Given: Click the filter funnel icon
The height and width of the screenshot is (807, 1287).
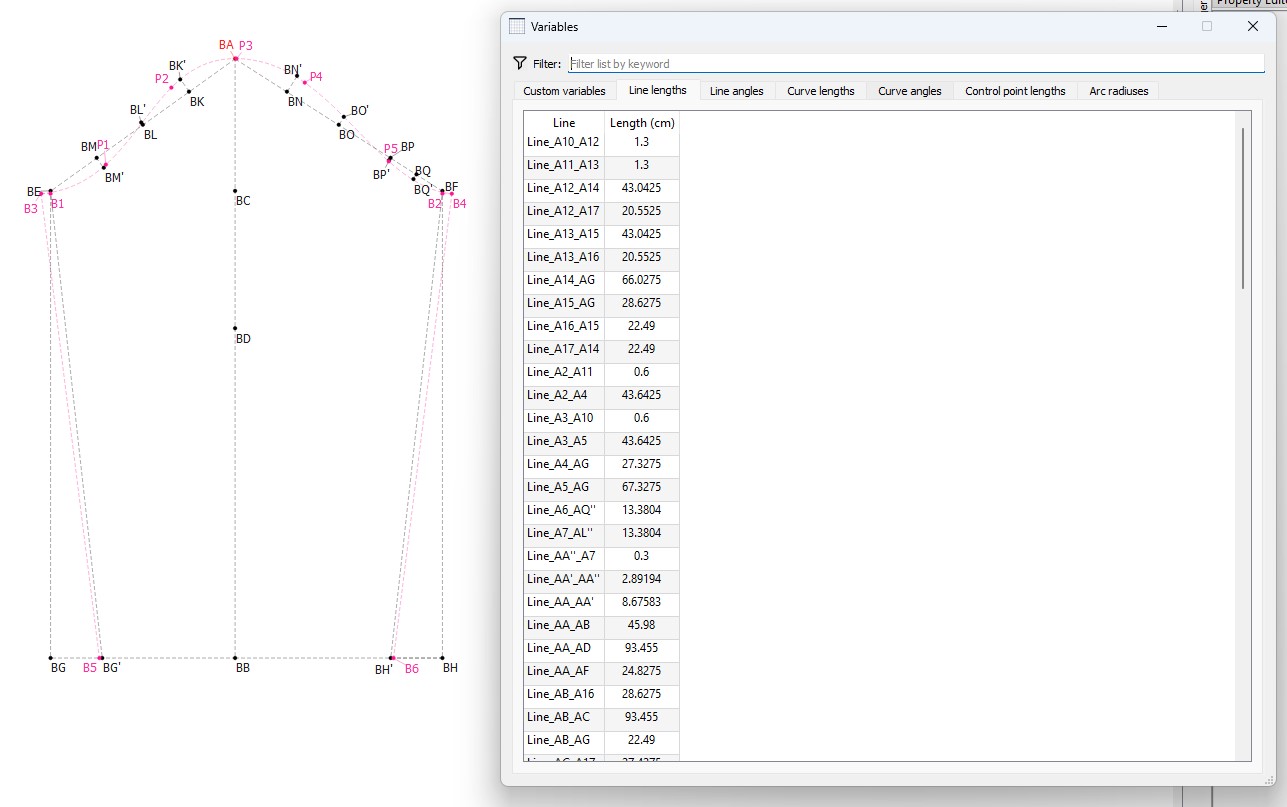Looking at the screenshot, I should 519,63.
